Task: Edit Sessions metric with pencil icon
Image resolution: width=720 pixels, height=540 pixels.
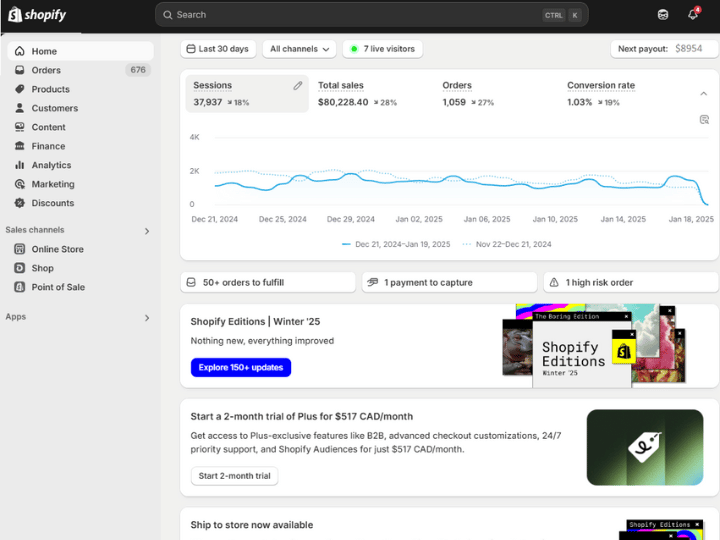Action: click(x=298, y=85)
